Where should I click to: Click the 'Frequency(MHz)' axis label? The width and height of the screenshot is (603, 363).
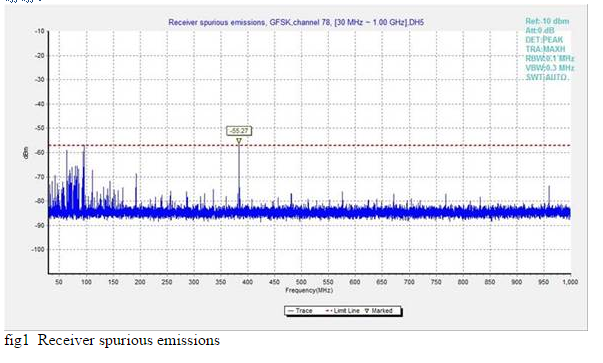[x=309, y=290]
